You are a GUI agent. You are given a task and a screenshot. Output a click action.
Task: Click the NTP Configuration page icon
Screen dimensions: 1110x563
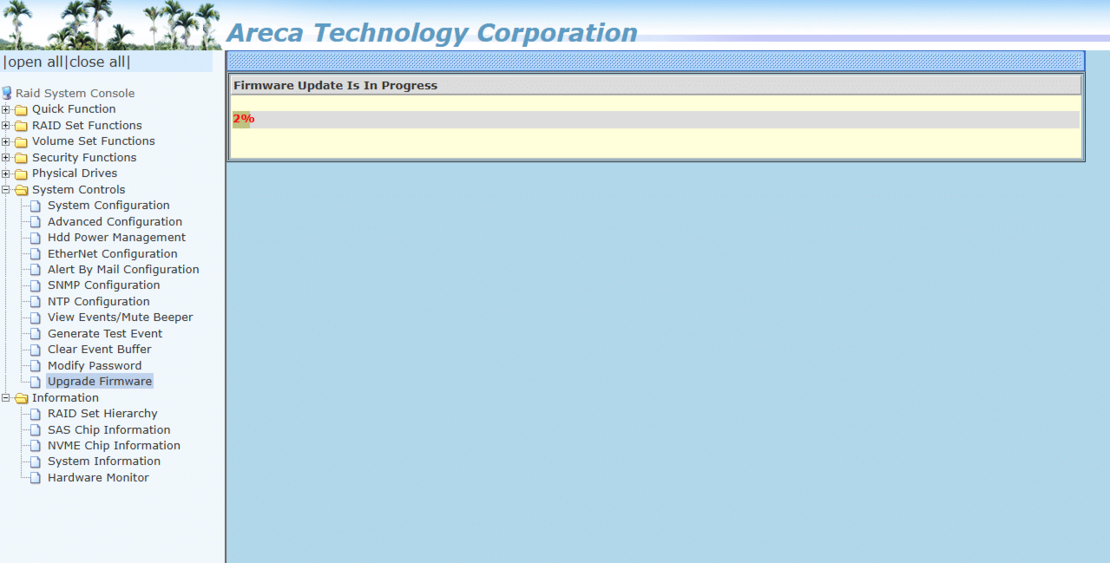pyautogui.click(x=36, y=302)
